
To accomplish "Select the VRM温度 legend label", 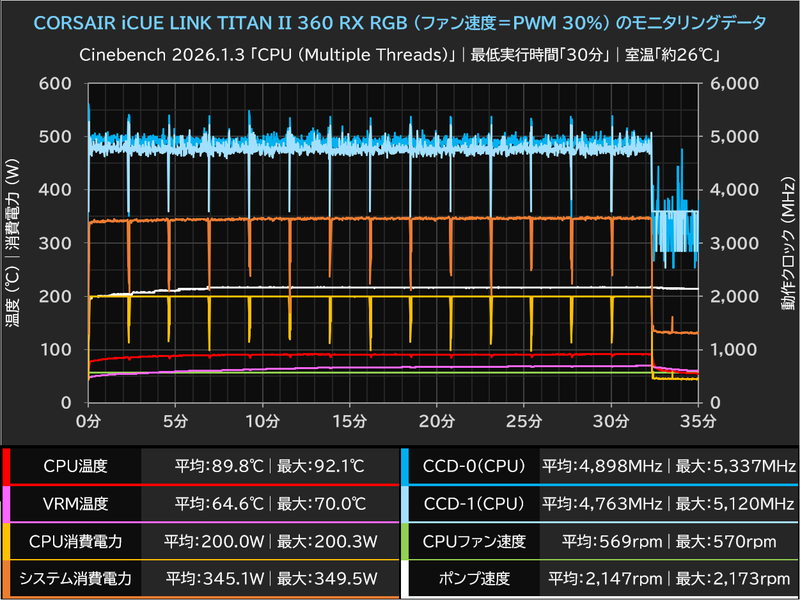I will 76,504.
